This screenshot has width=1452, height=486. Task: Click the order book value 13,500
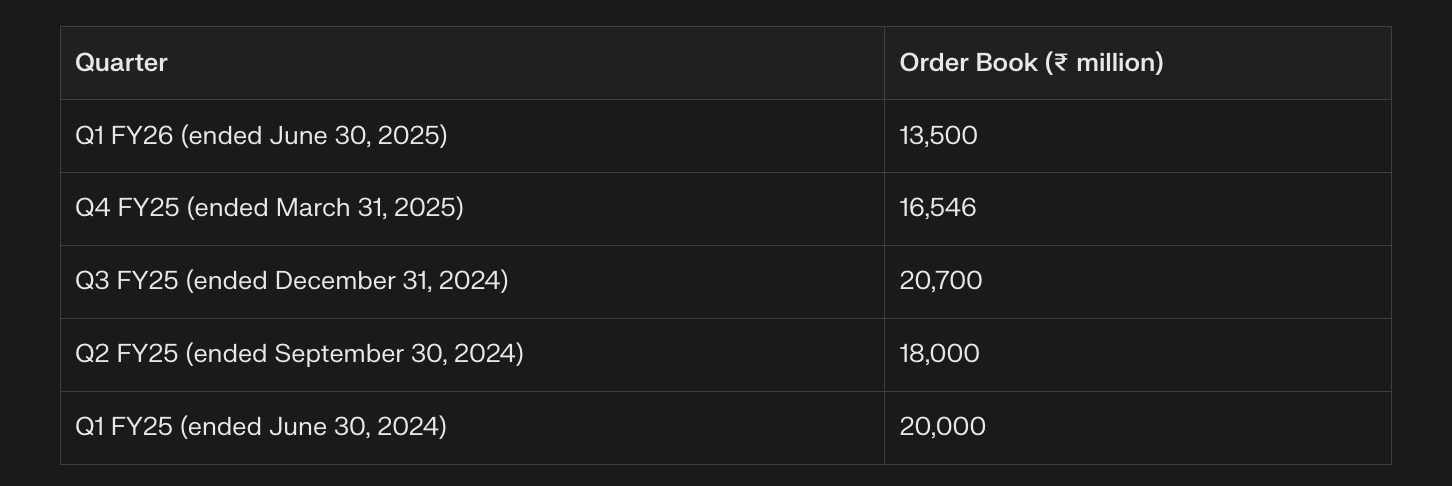[938, 136]
